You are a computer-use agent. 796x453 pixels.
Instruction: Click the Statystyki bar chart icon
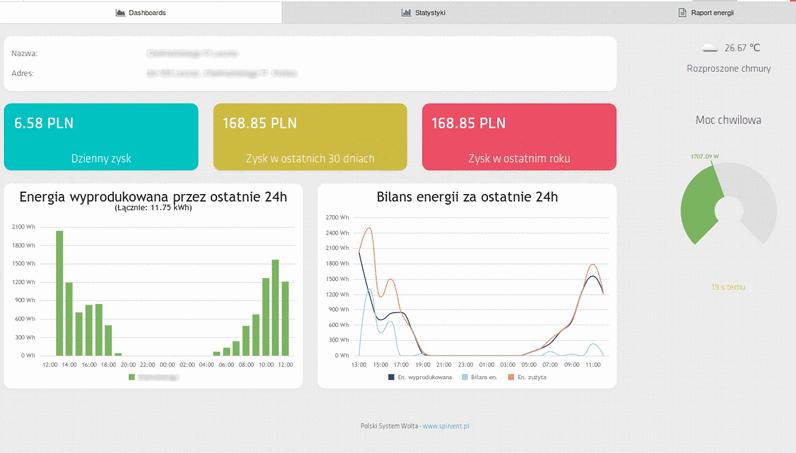(x=406, y=13)
